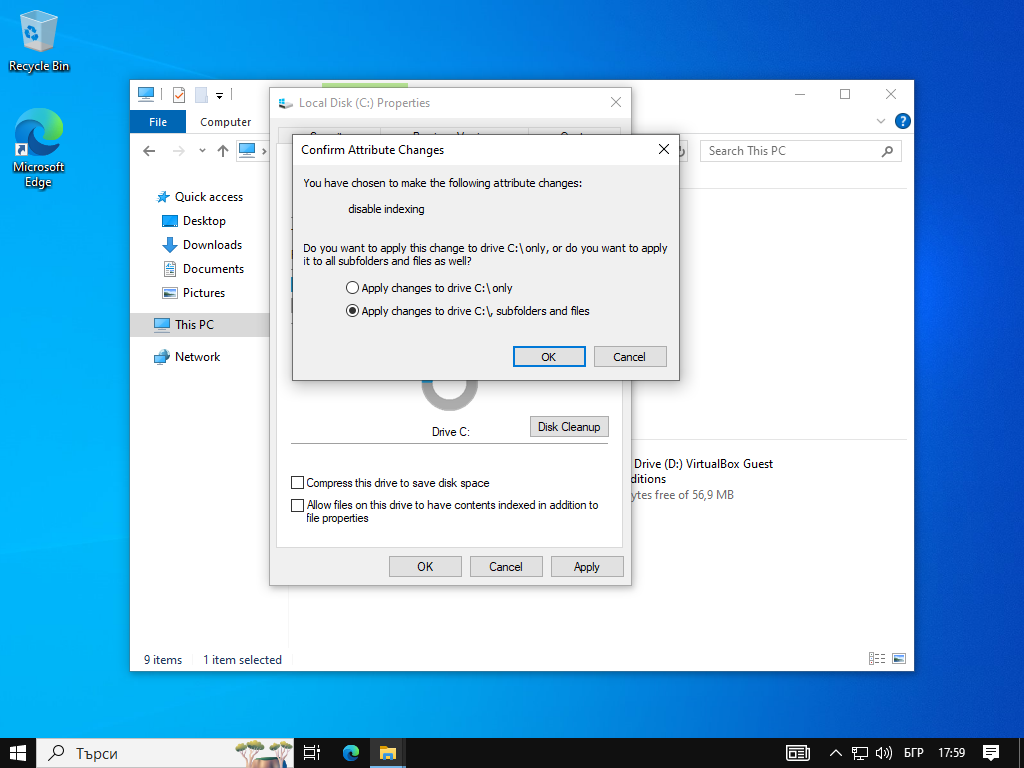Expand the ribbon with the chevron arrow
Viewport: 1024px width, 768px height.
[x=881, y=121]
